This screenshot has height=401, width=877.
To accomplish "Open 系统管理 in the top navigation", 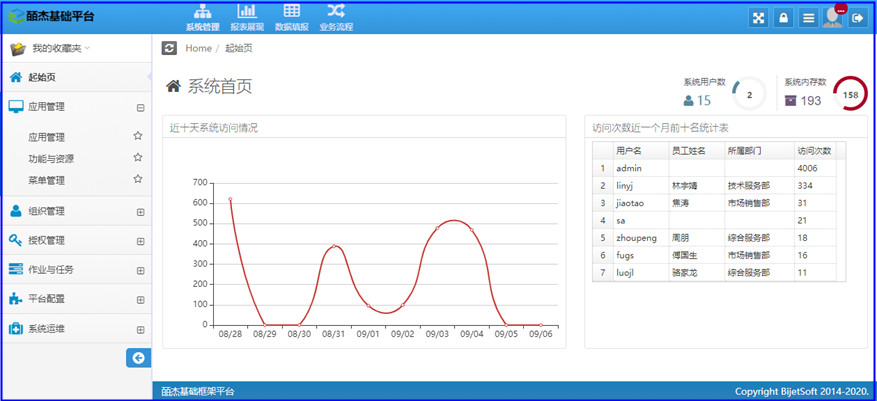I will [202, 17].
